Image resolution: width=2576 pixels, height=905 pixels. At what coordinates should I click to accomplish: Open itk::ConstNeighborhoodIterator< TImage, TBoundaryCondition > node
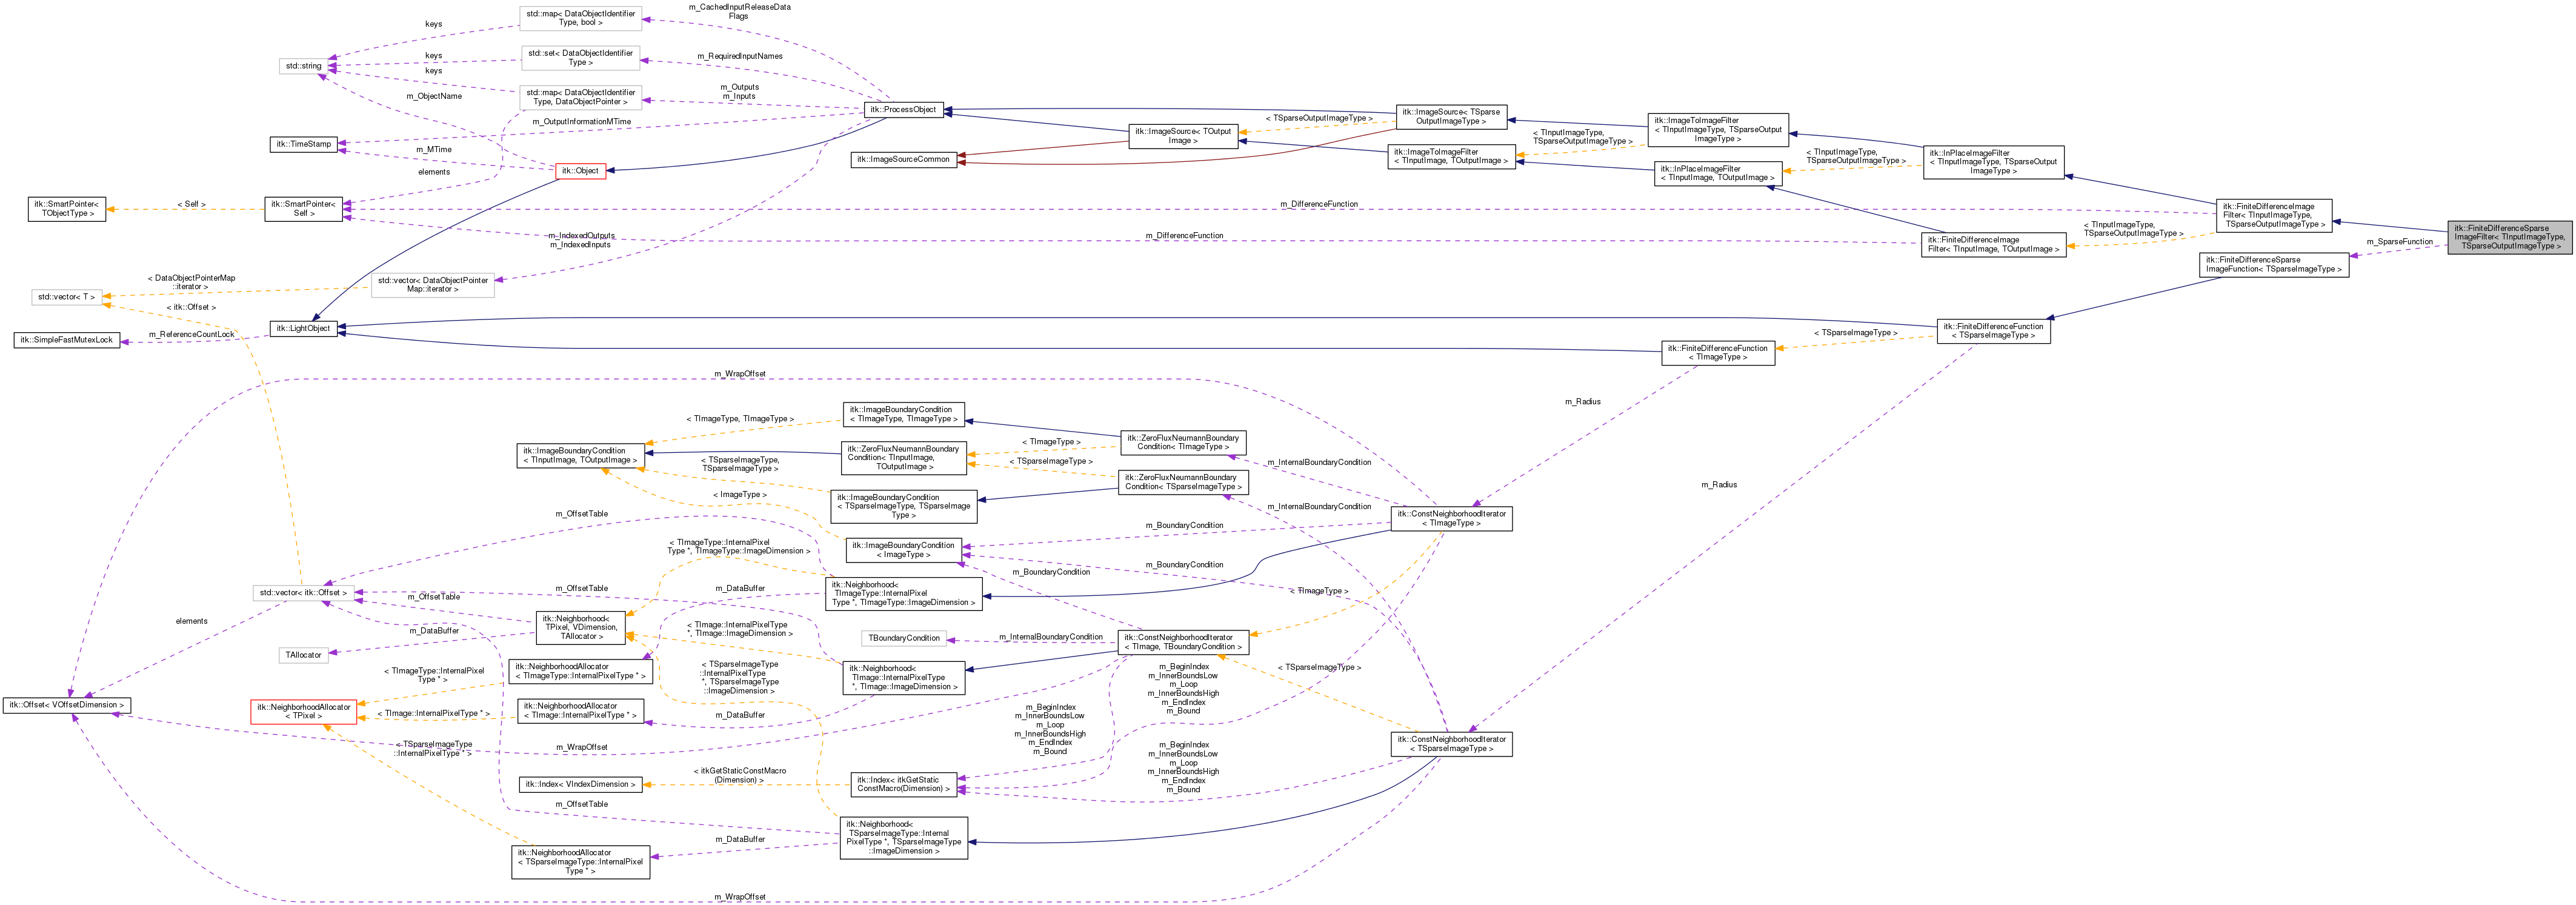click(x=1183, y=642)
